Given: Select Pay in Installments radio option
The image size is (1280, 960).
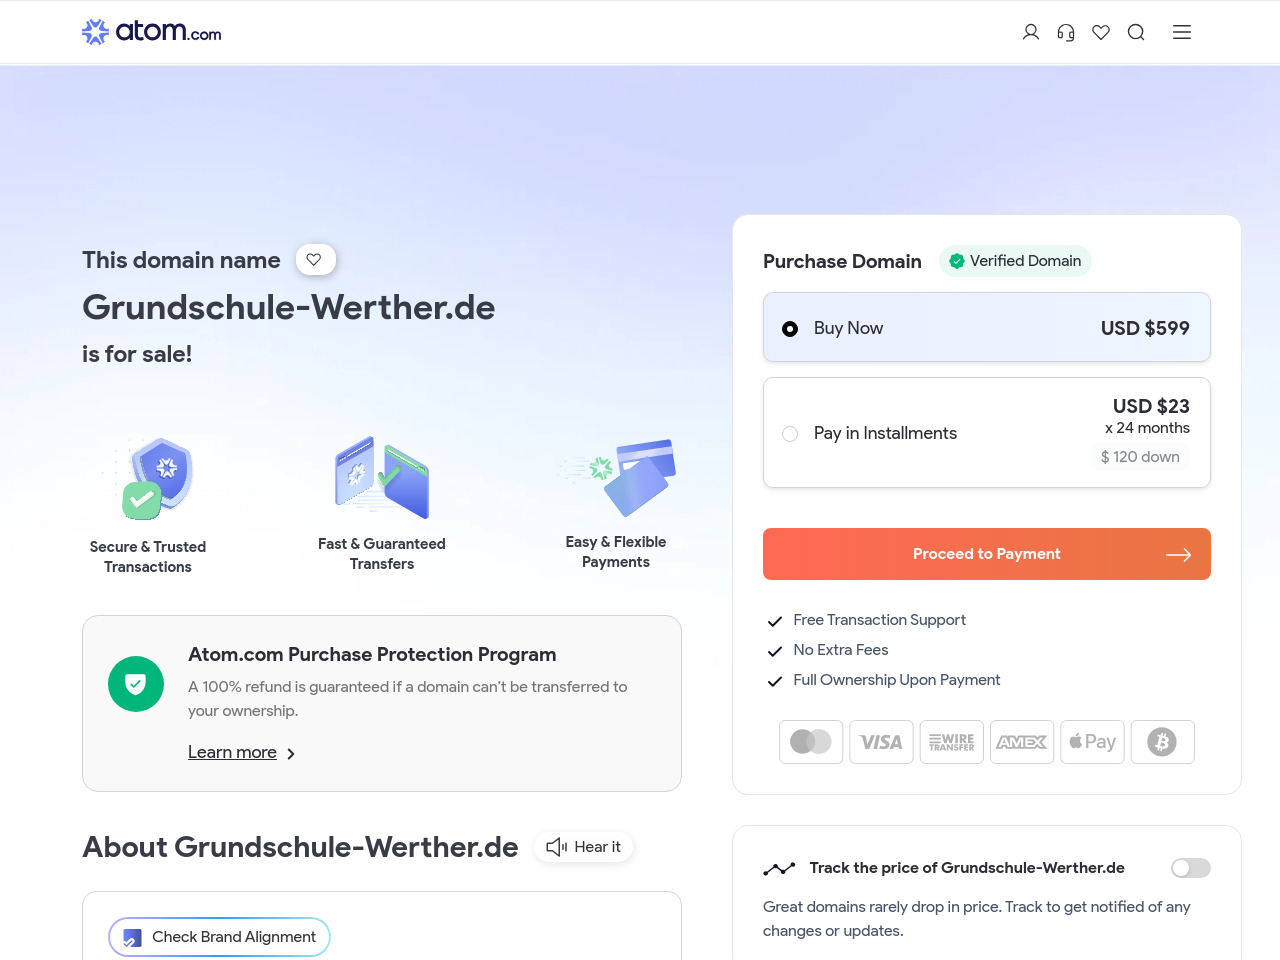Looking at the screenshot, I should pyautogui.click(x=790, y=434).
